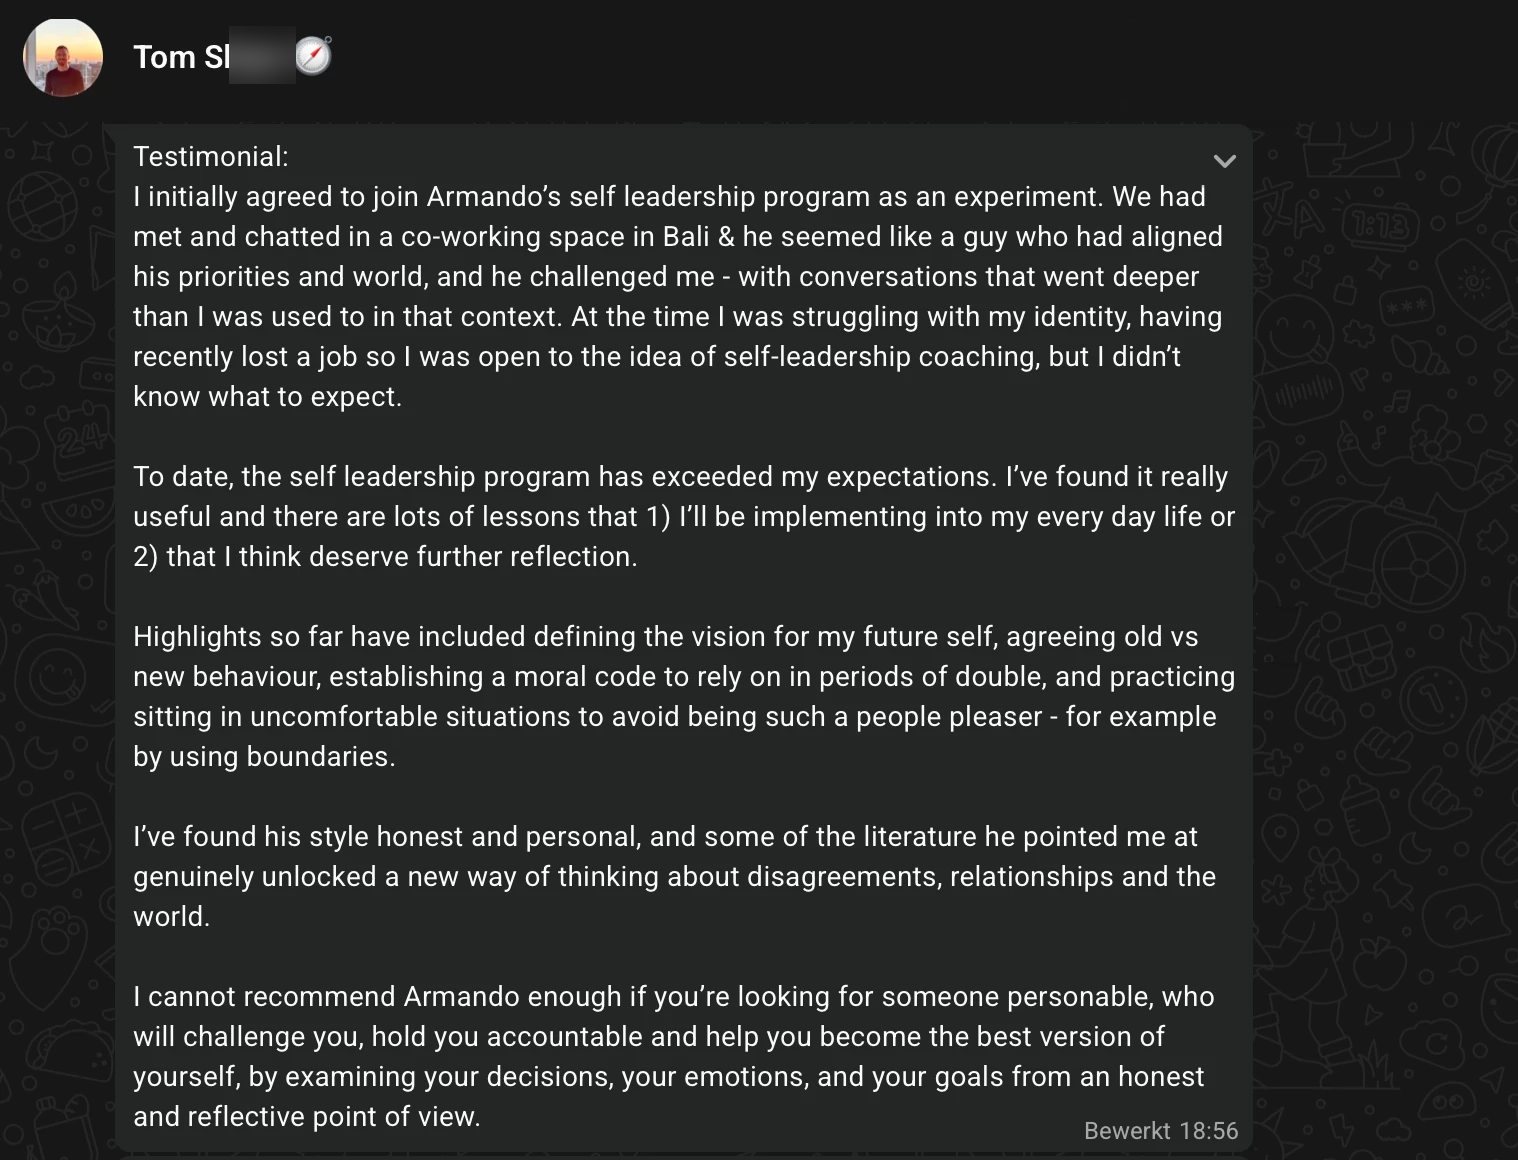This screenshot has width=1518, height=1160.
Task: Click the 18:56 message timestamp
Action: tap(1209, 1131)
